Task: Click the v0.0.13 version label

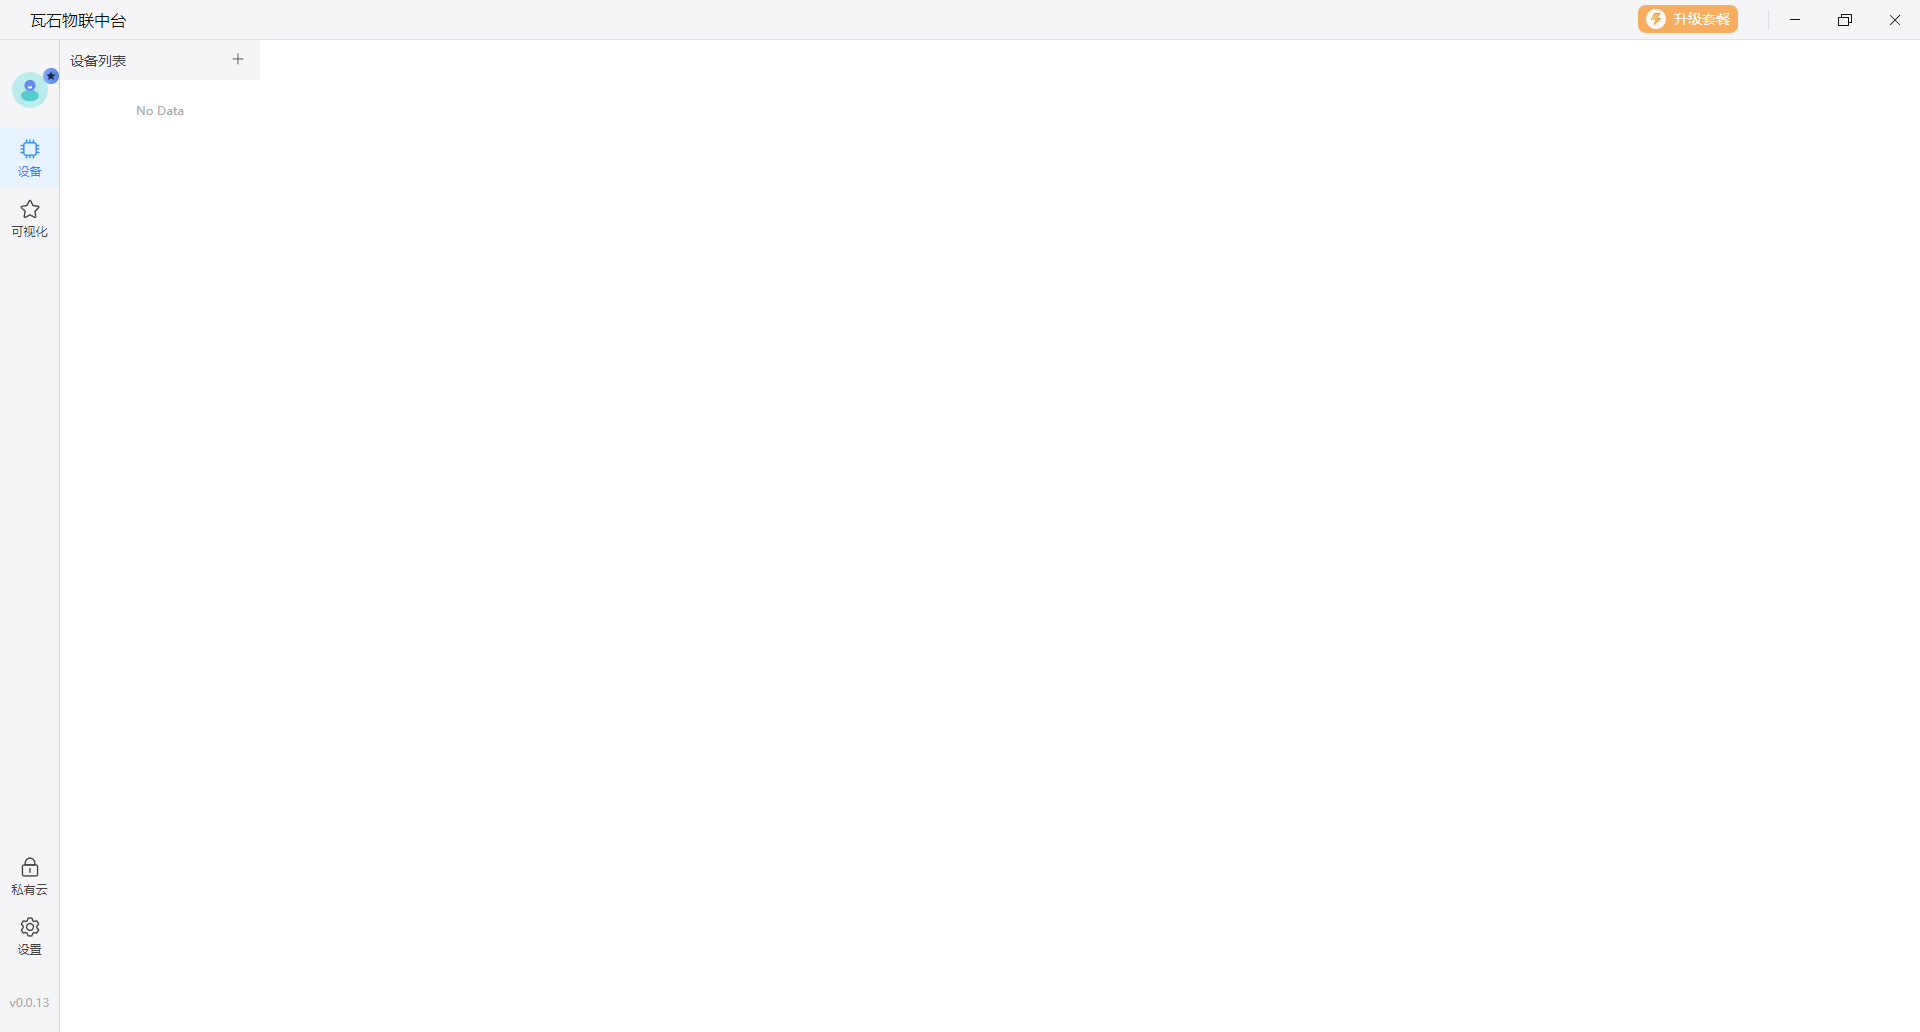Action: tap(30, 1003)
